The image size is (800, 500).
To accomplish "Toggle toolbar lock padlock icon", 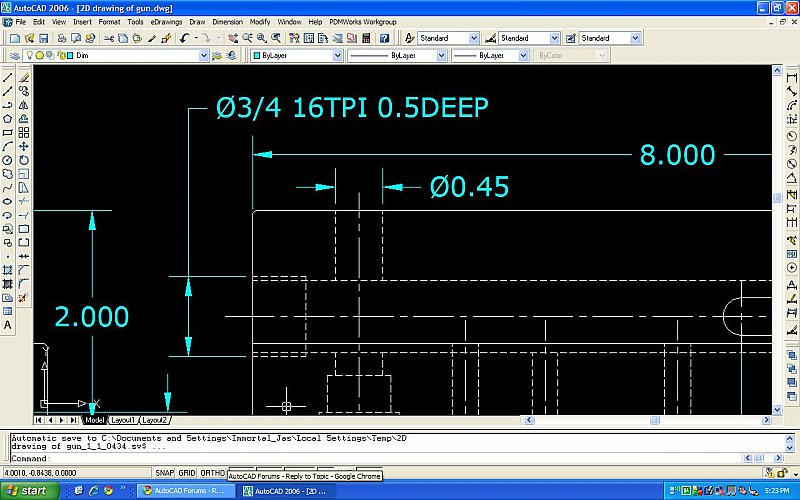I will (x=782, y=473).
